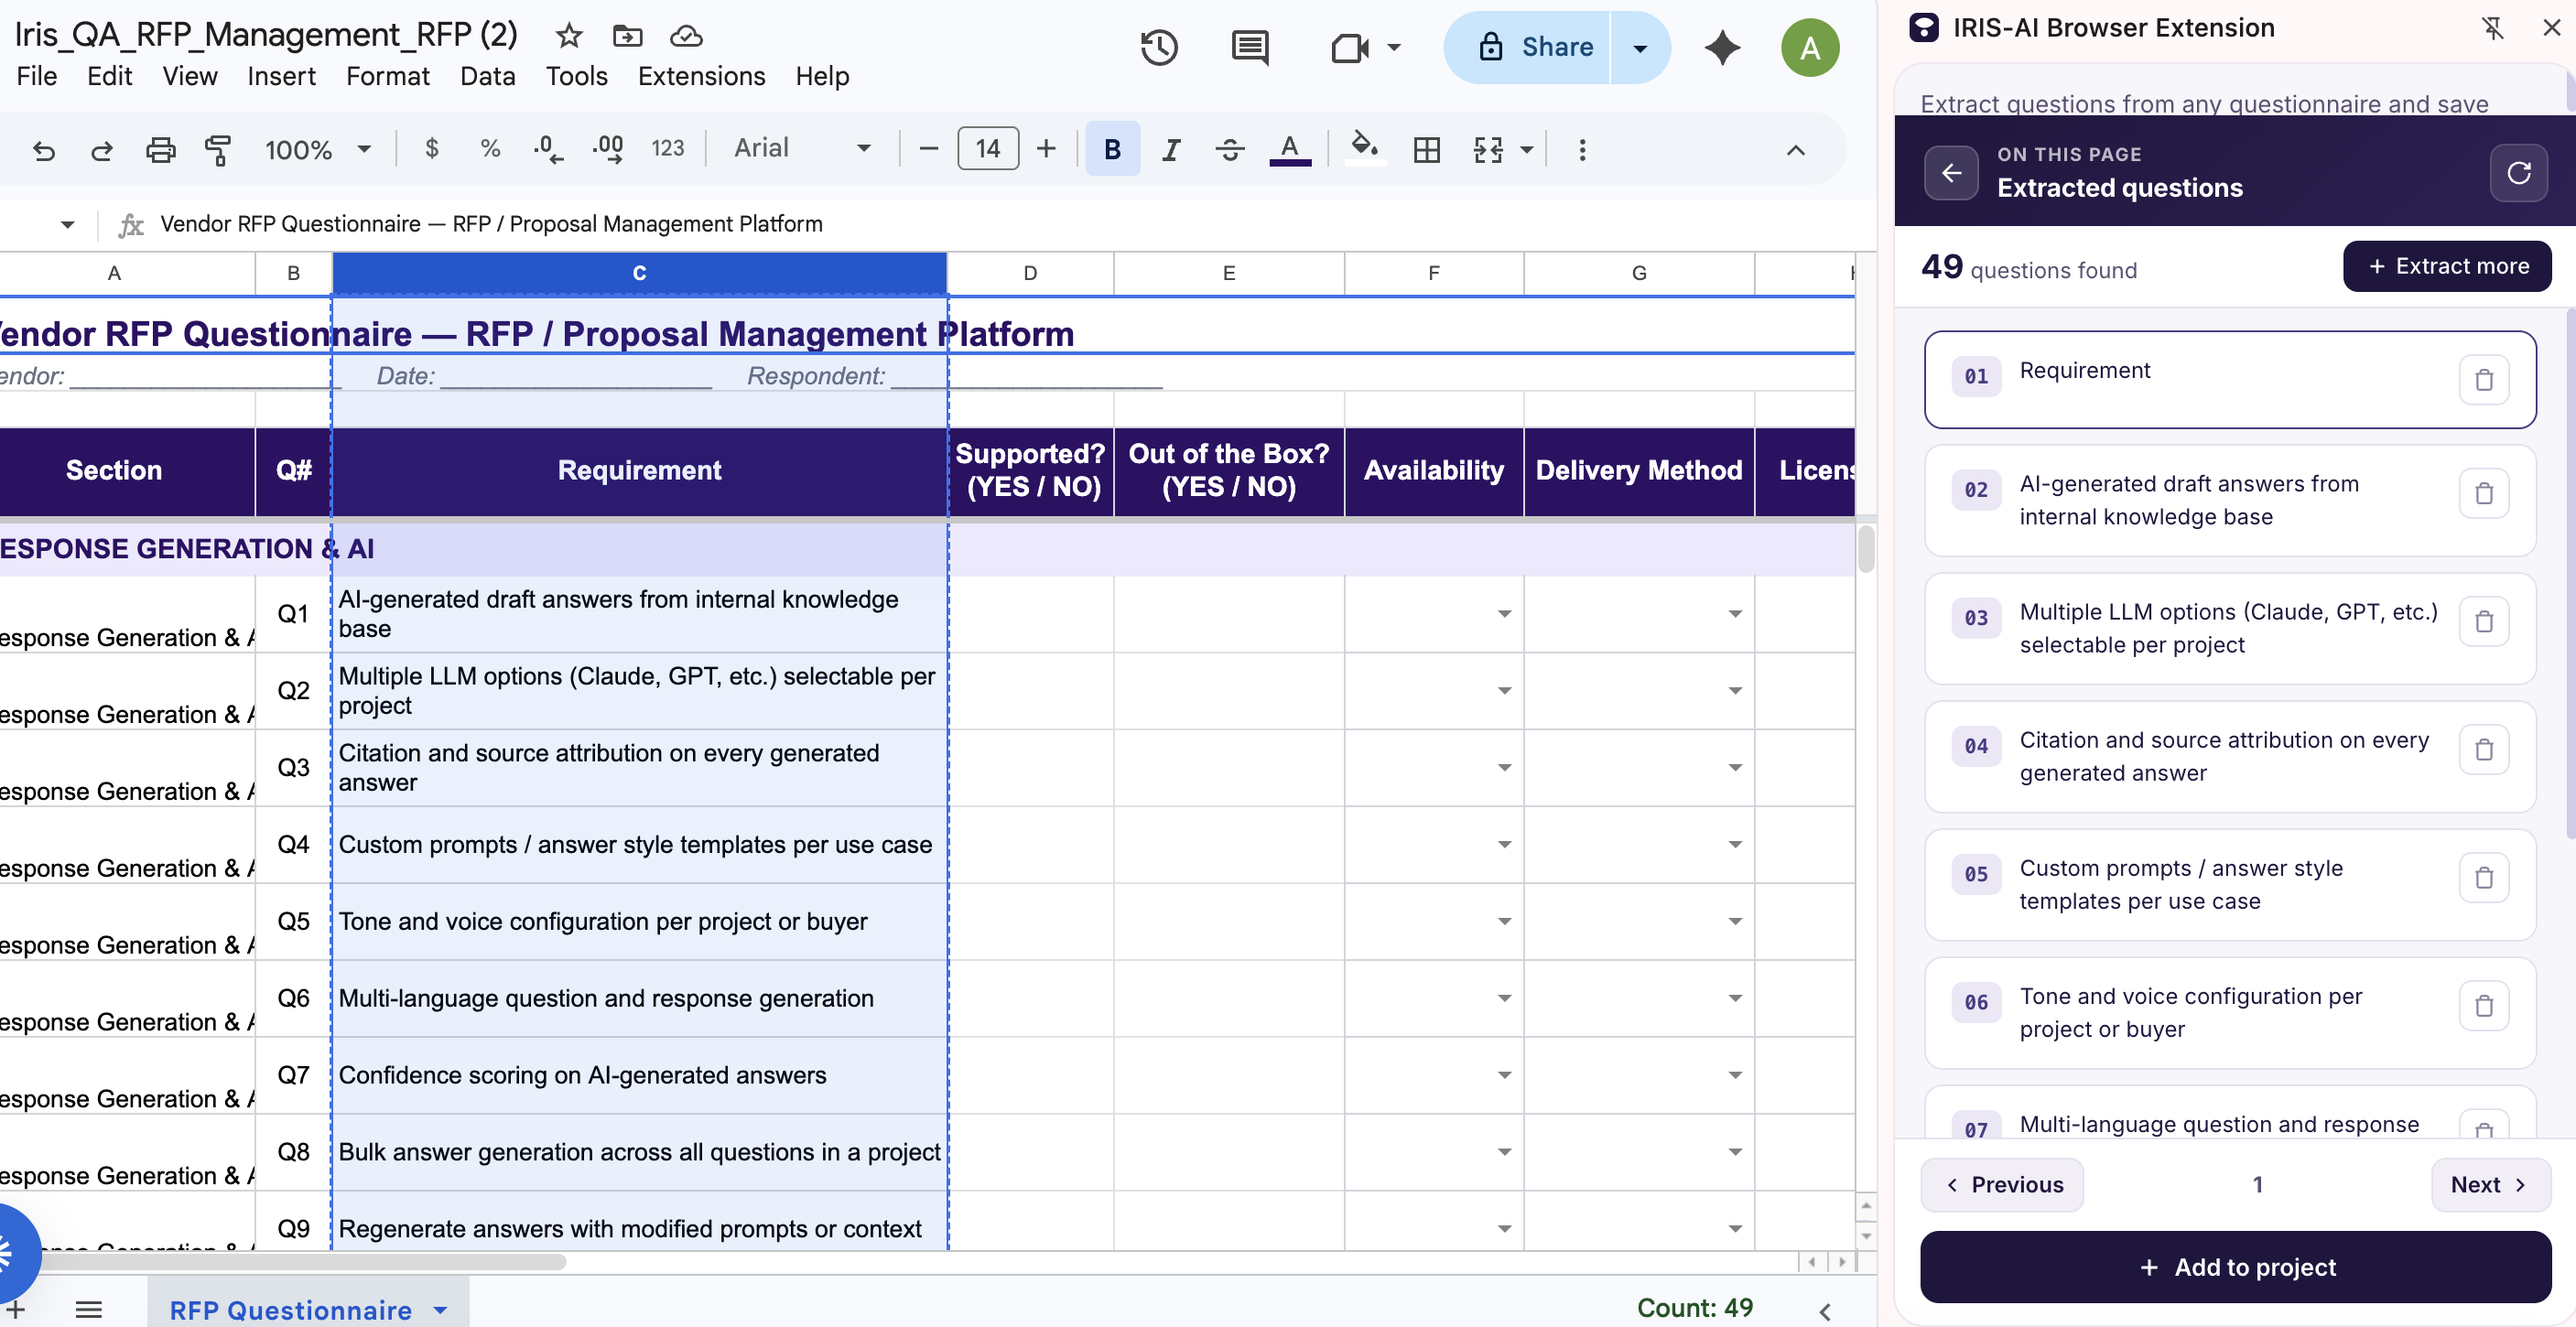The height and width of the screenshot is (1327, 2576).
Task: Click Extract more in IRIS-AI panel
Action: click(2447, 266)
